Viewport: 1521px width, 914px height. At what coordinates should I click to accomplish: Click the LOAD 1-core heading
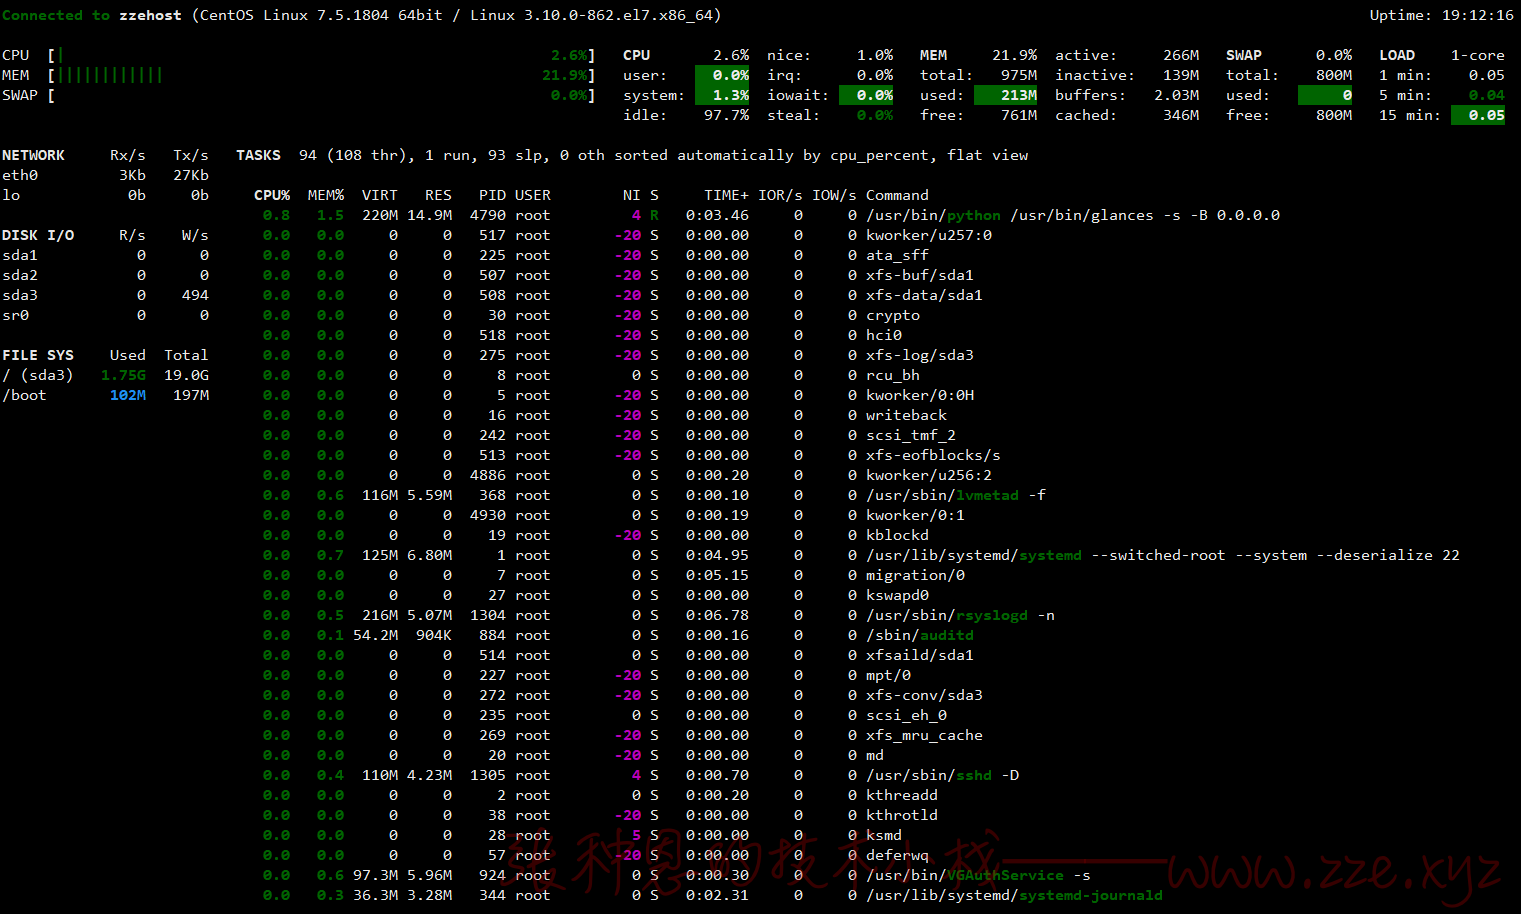point(1442,55)
